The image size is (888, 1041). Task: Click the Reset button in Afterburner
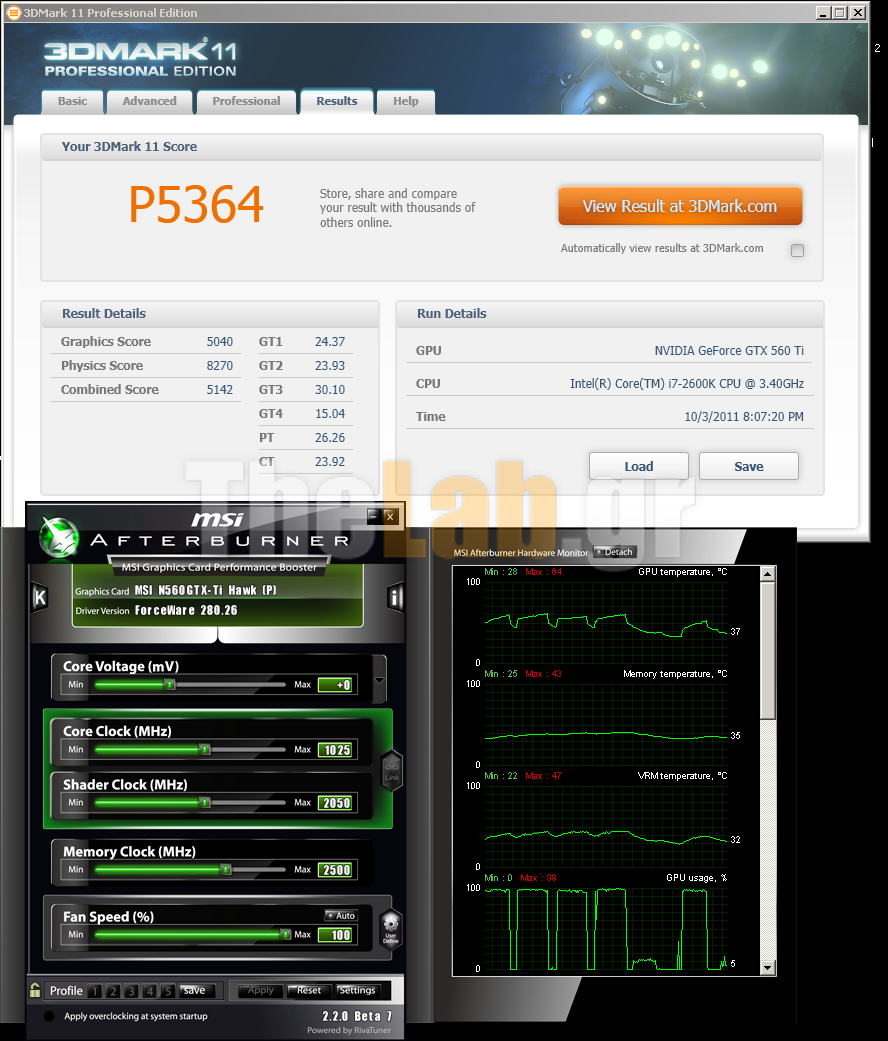[x=309, y=991]
